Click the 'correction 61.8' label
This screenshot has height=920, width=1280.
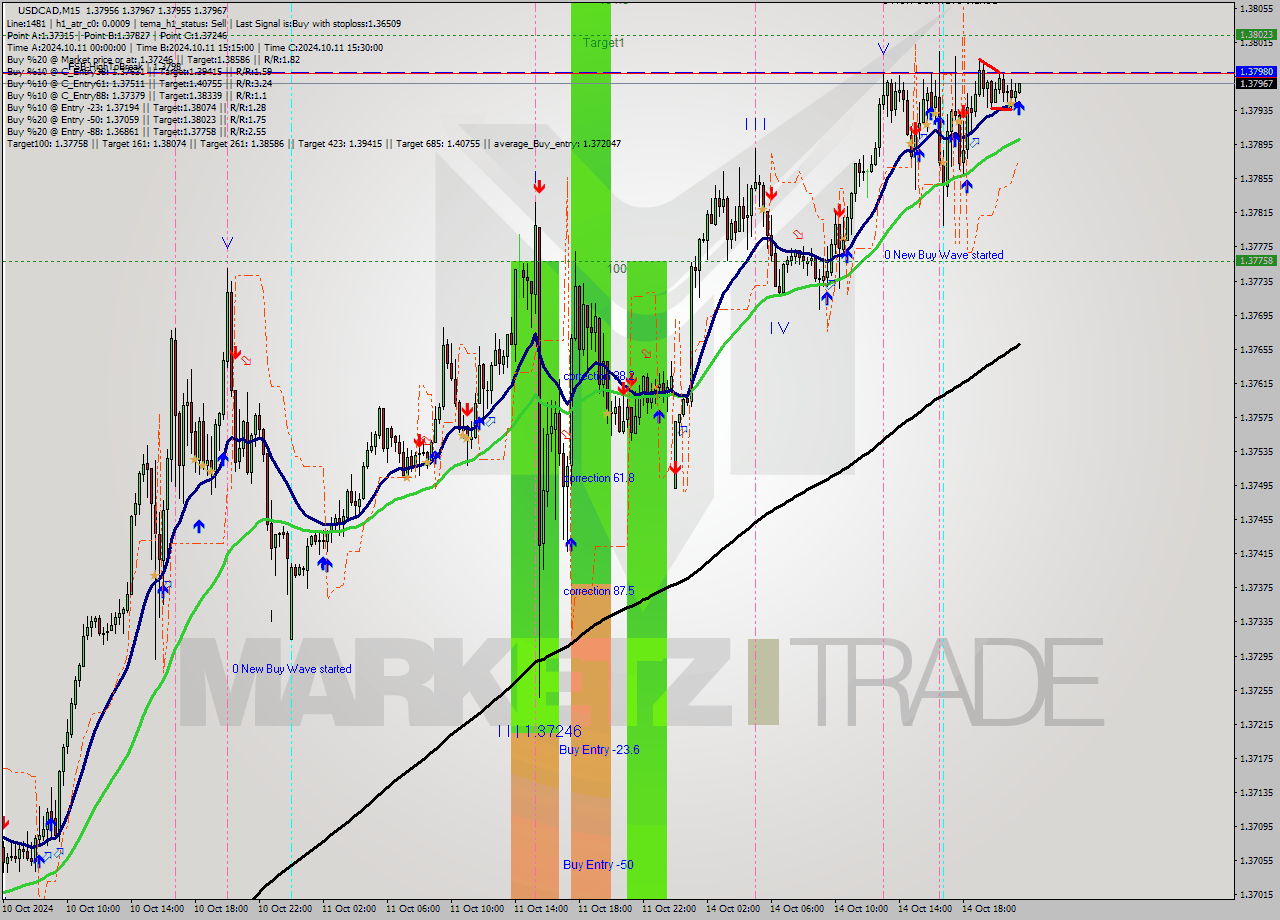[599, 478]
